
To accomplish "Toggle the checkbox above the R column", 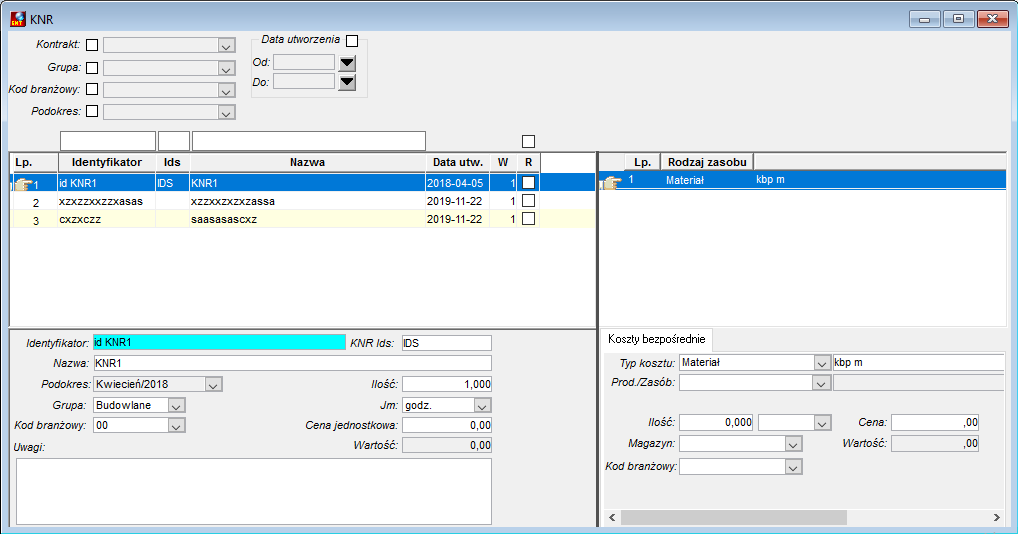I will click(x=528, y=141).
